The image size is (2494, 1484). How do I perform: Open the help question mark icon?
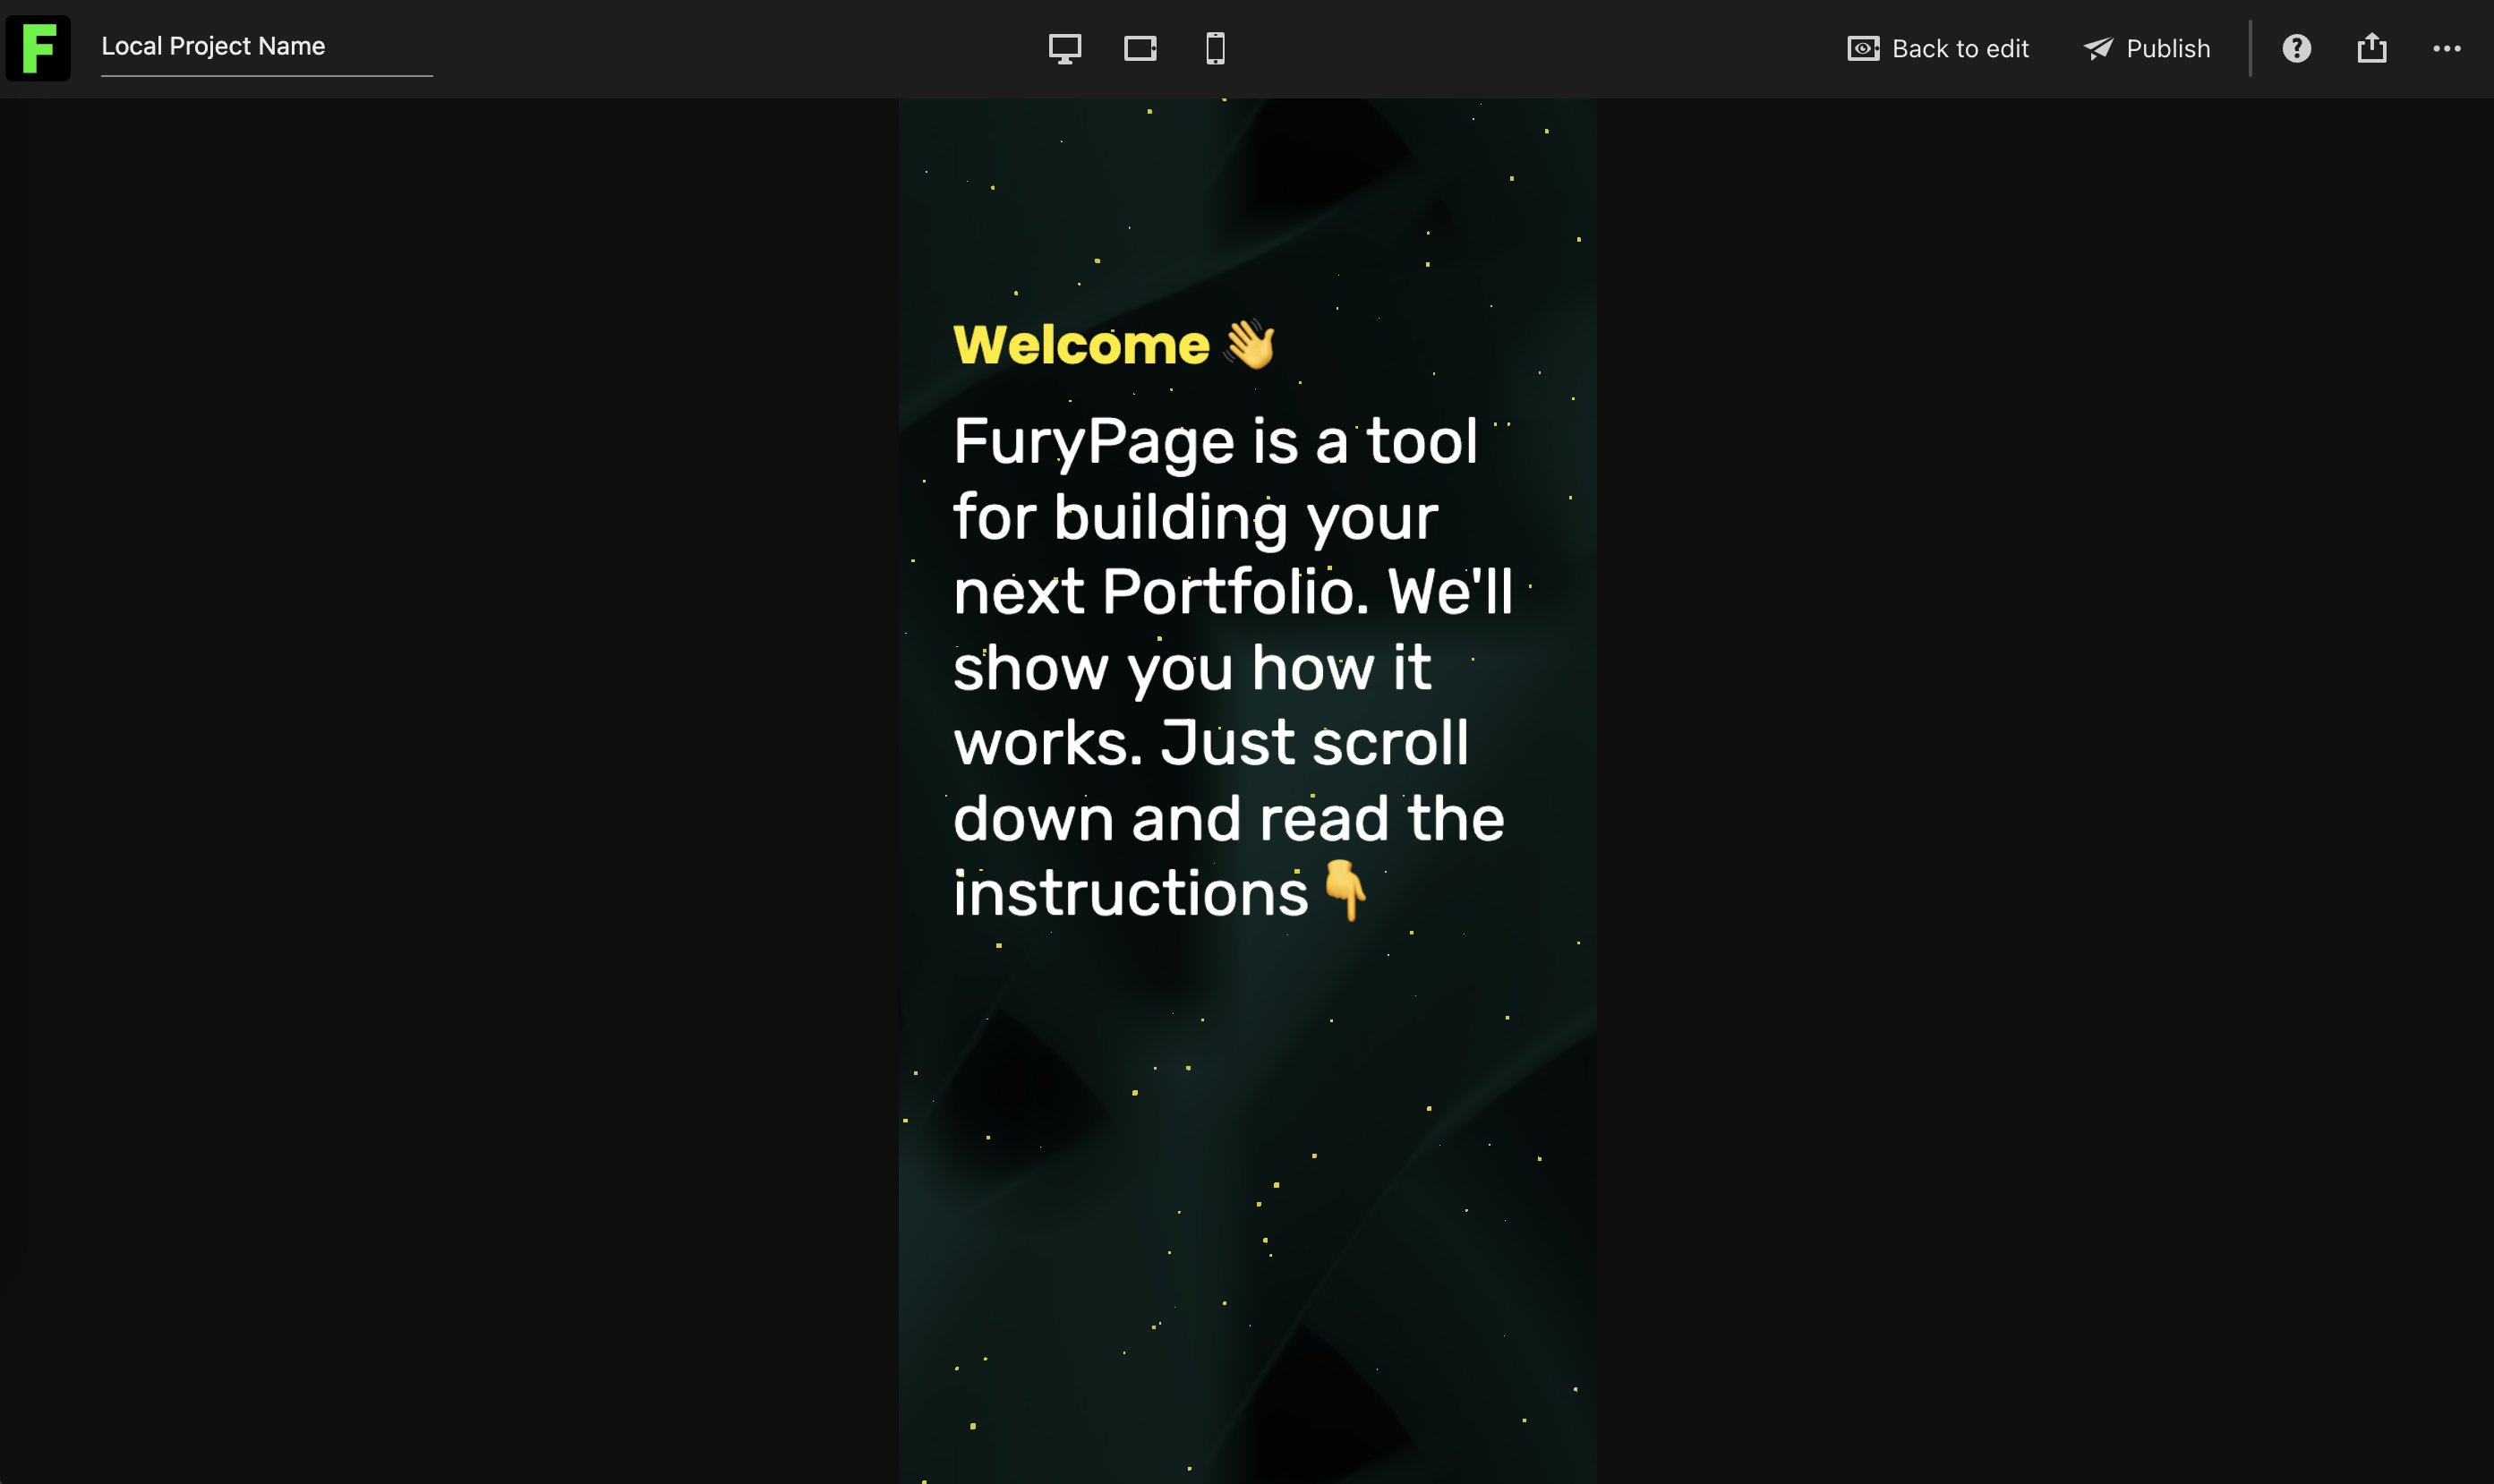coord(2297,48)
